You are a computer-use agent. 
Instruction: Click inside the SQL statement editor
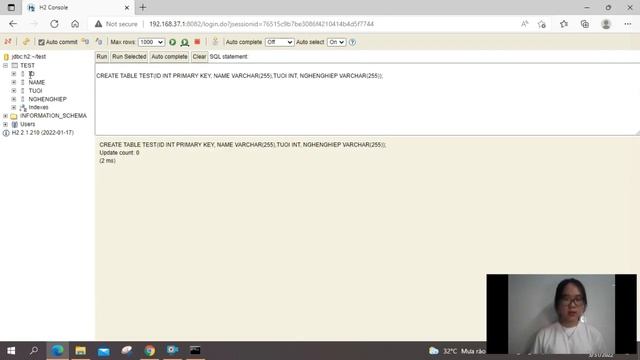pos(367,99)
